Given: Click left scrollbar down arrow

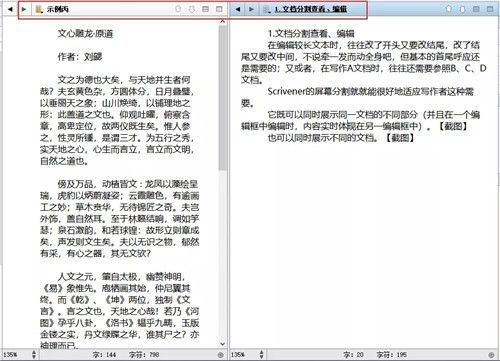Looking at the screenshot, I should pos(222,344).
